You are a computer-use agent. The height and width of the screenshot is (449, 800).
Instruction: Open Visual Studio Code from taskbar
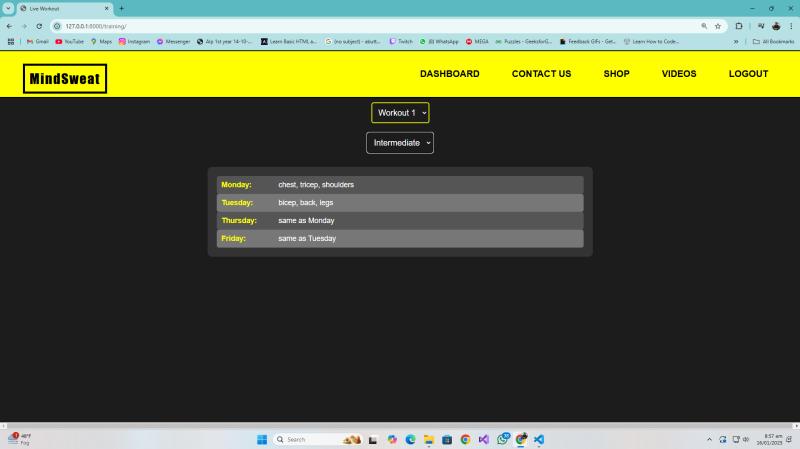(539, 439)
